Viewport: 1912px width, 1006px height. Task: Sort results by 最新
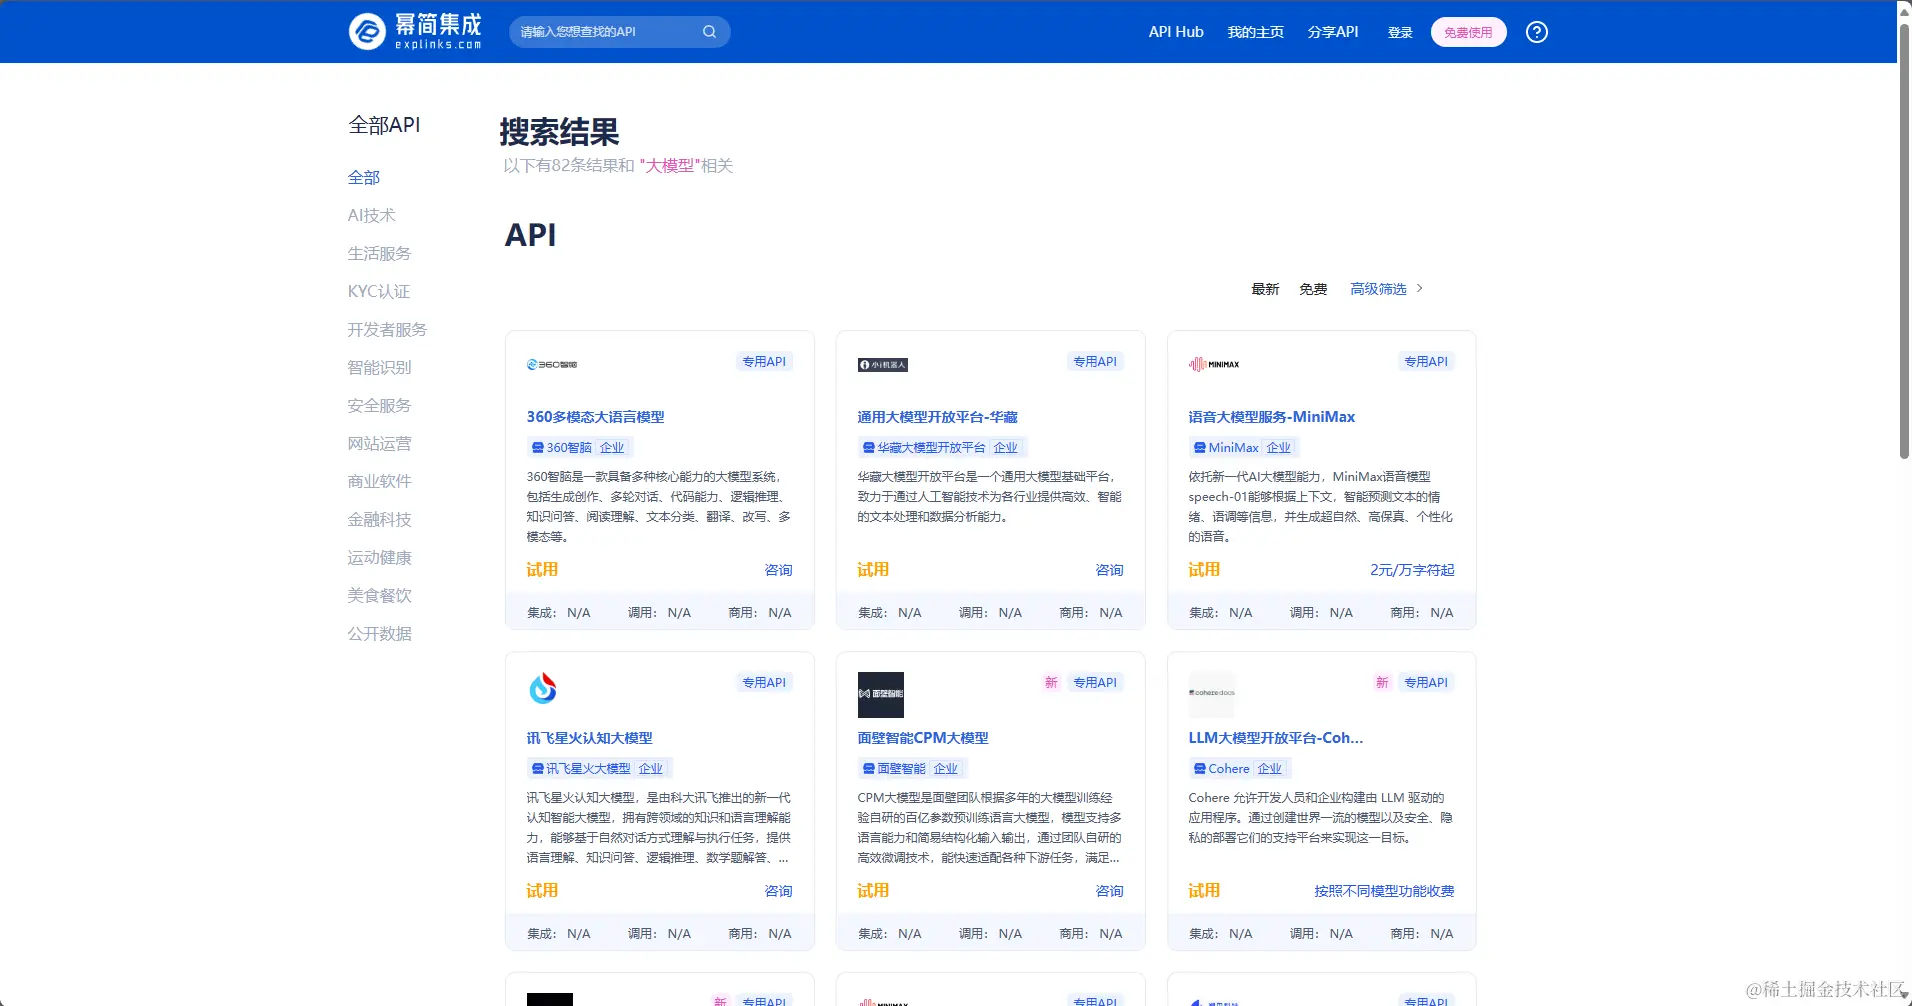1265,289
